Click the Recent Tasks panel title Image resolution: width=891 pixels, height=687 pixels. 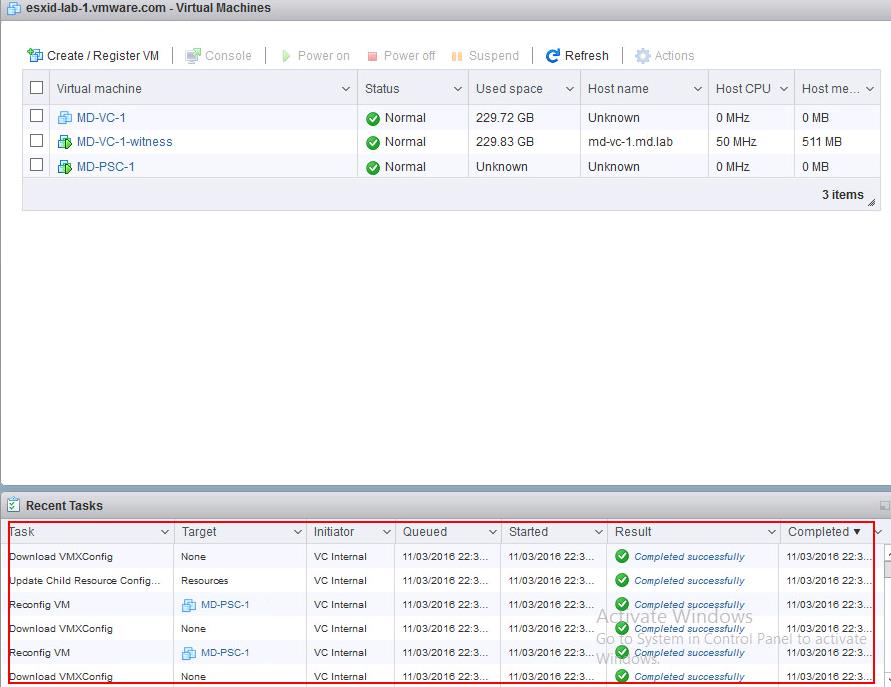64,505
